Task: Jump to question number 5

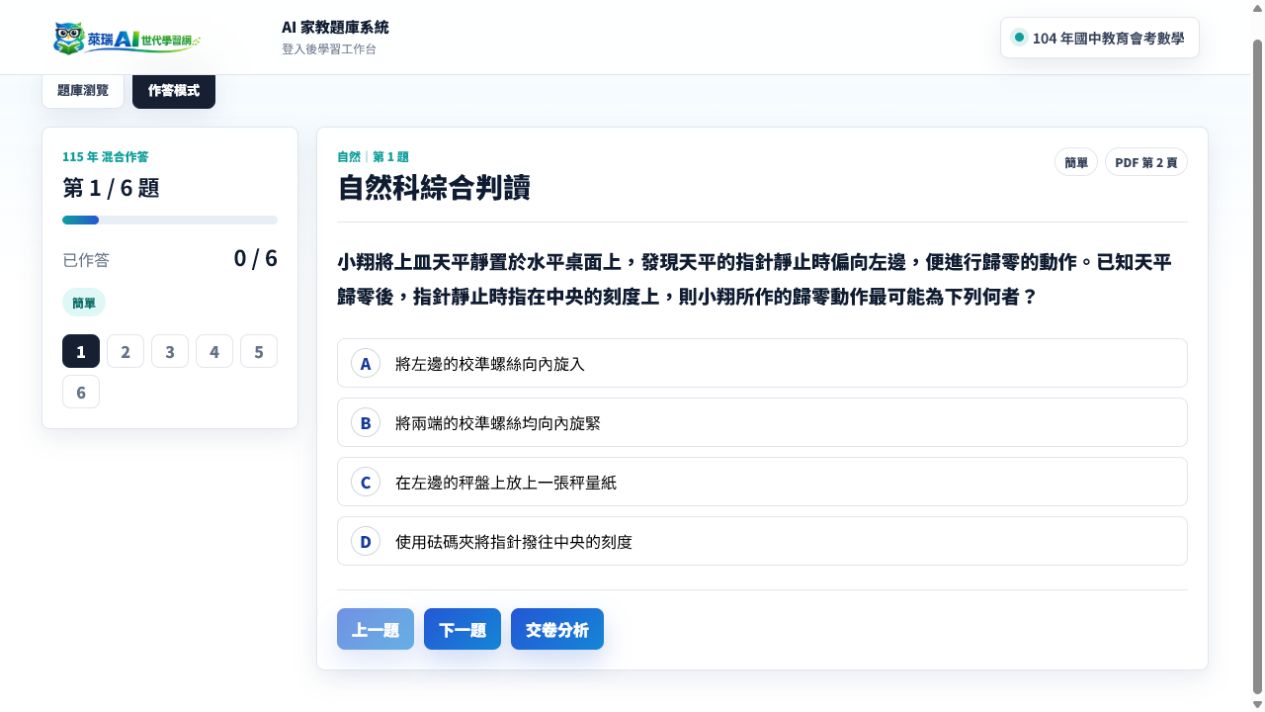Action: pos(259,351)
